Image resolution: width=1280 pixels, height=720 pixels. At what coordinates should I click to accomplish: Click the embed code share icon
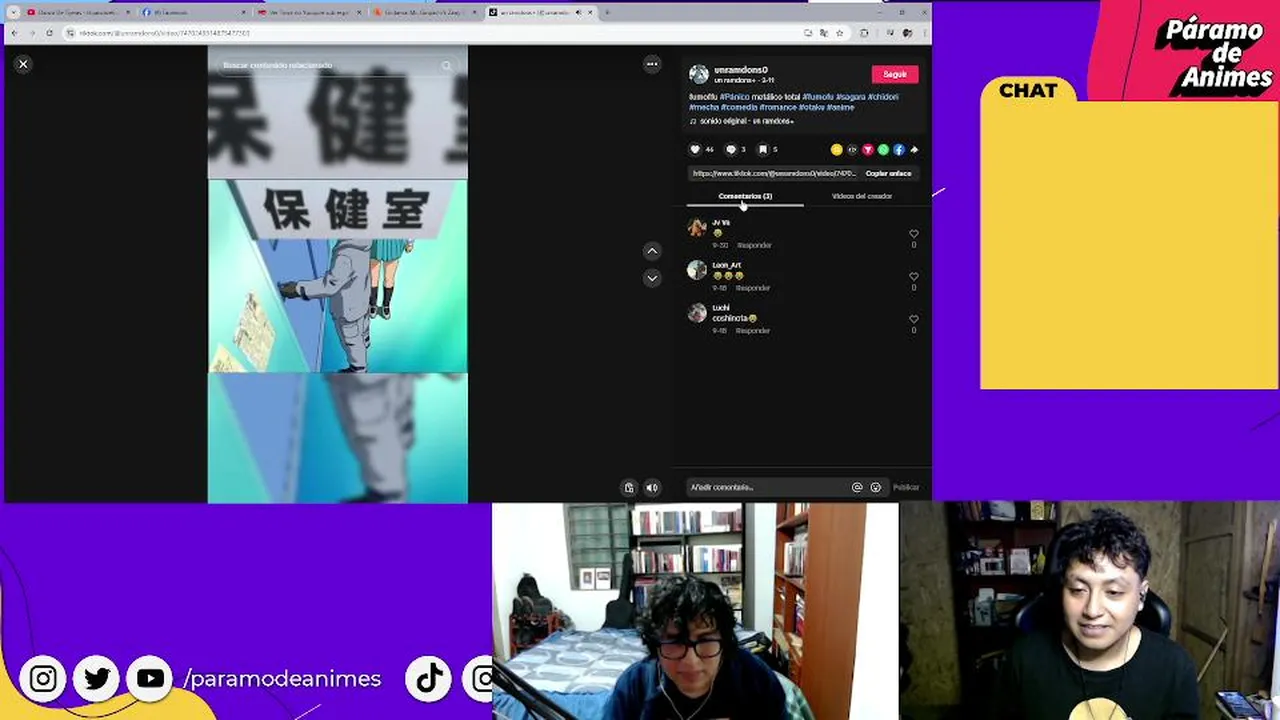(x=852, y=150)
